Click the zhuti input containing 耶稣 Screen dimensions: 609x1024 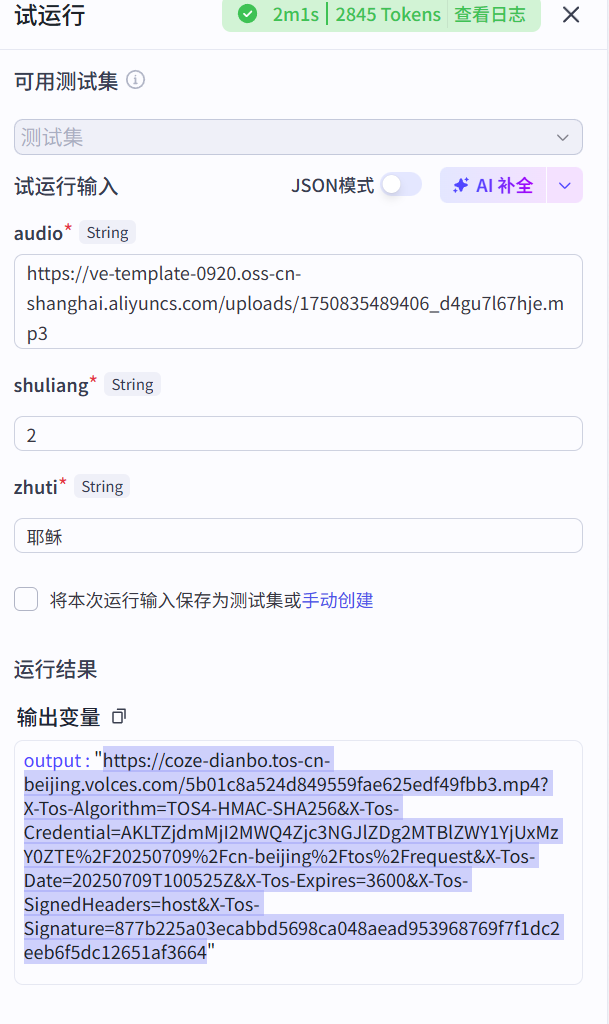(x=298, y=536)
